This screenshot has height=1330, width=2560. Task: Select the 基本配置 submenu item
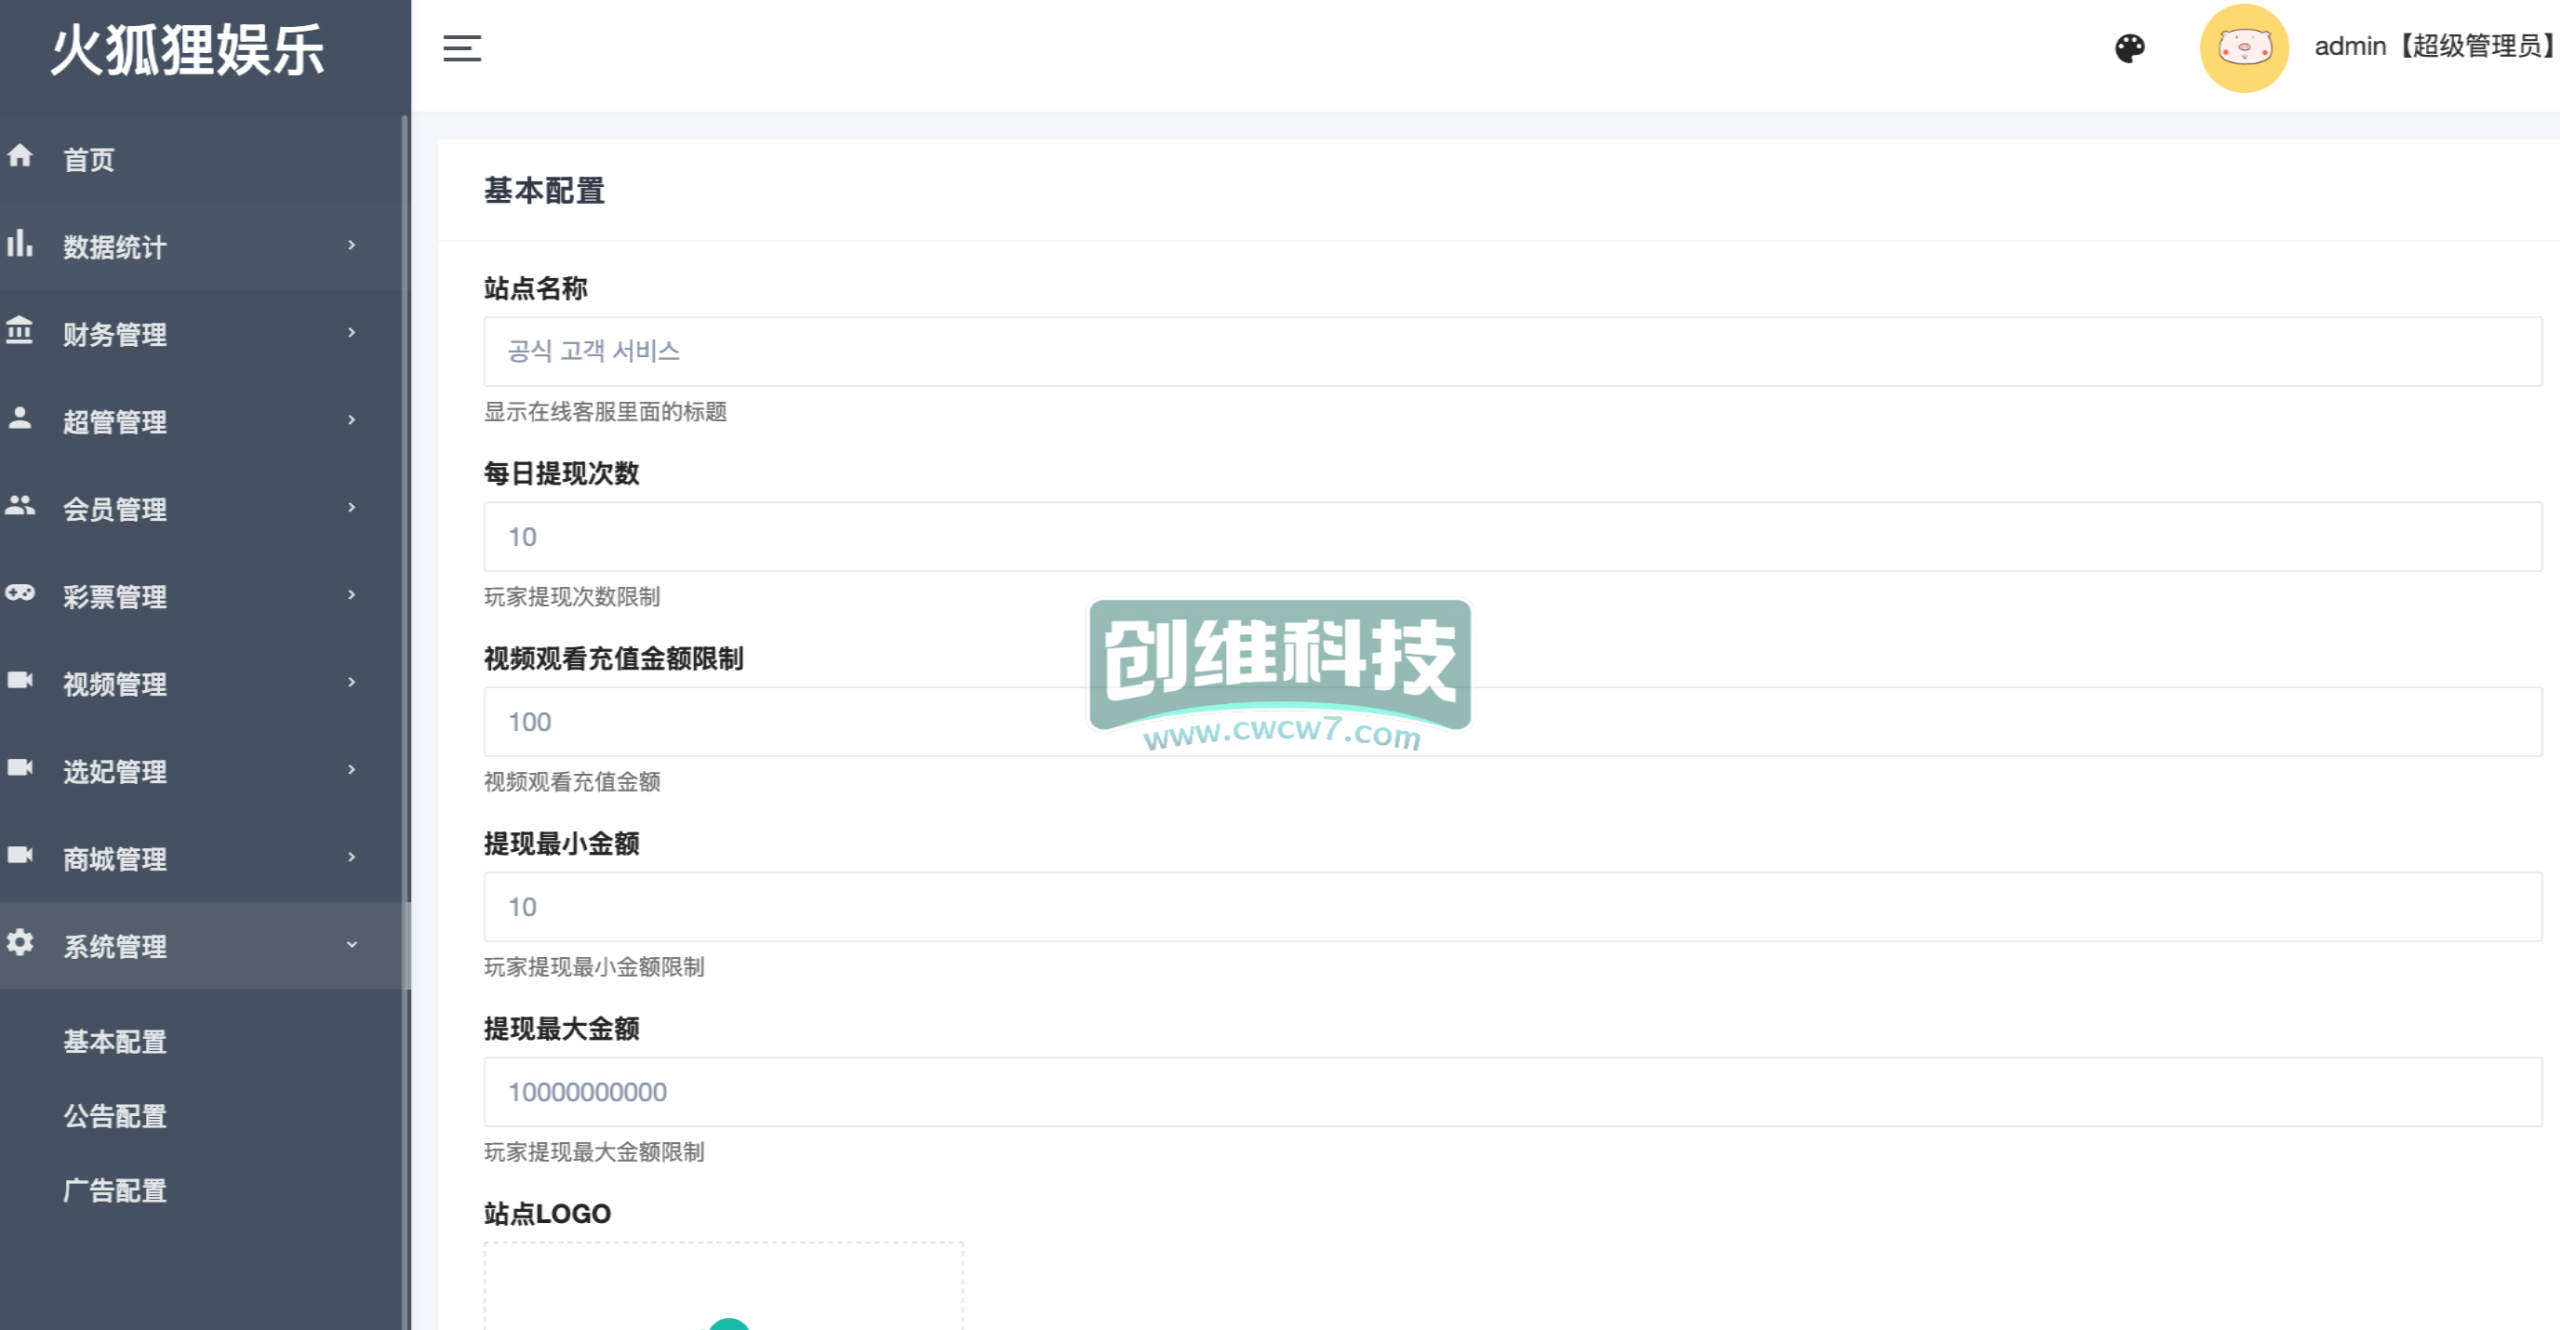[x=115, y=1041]
